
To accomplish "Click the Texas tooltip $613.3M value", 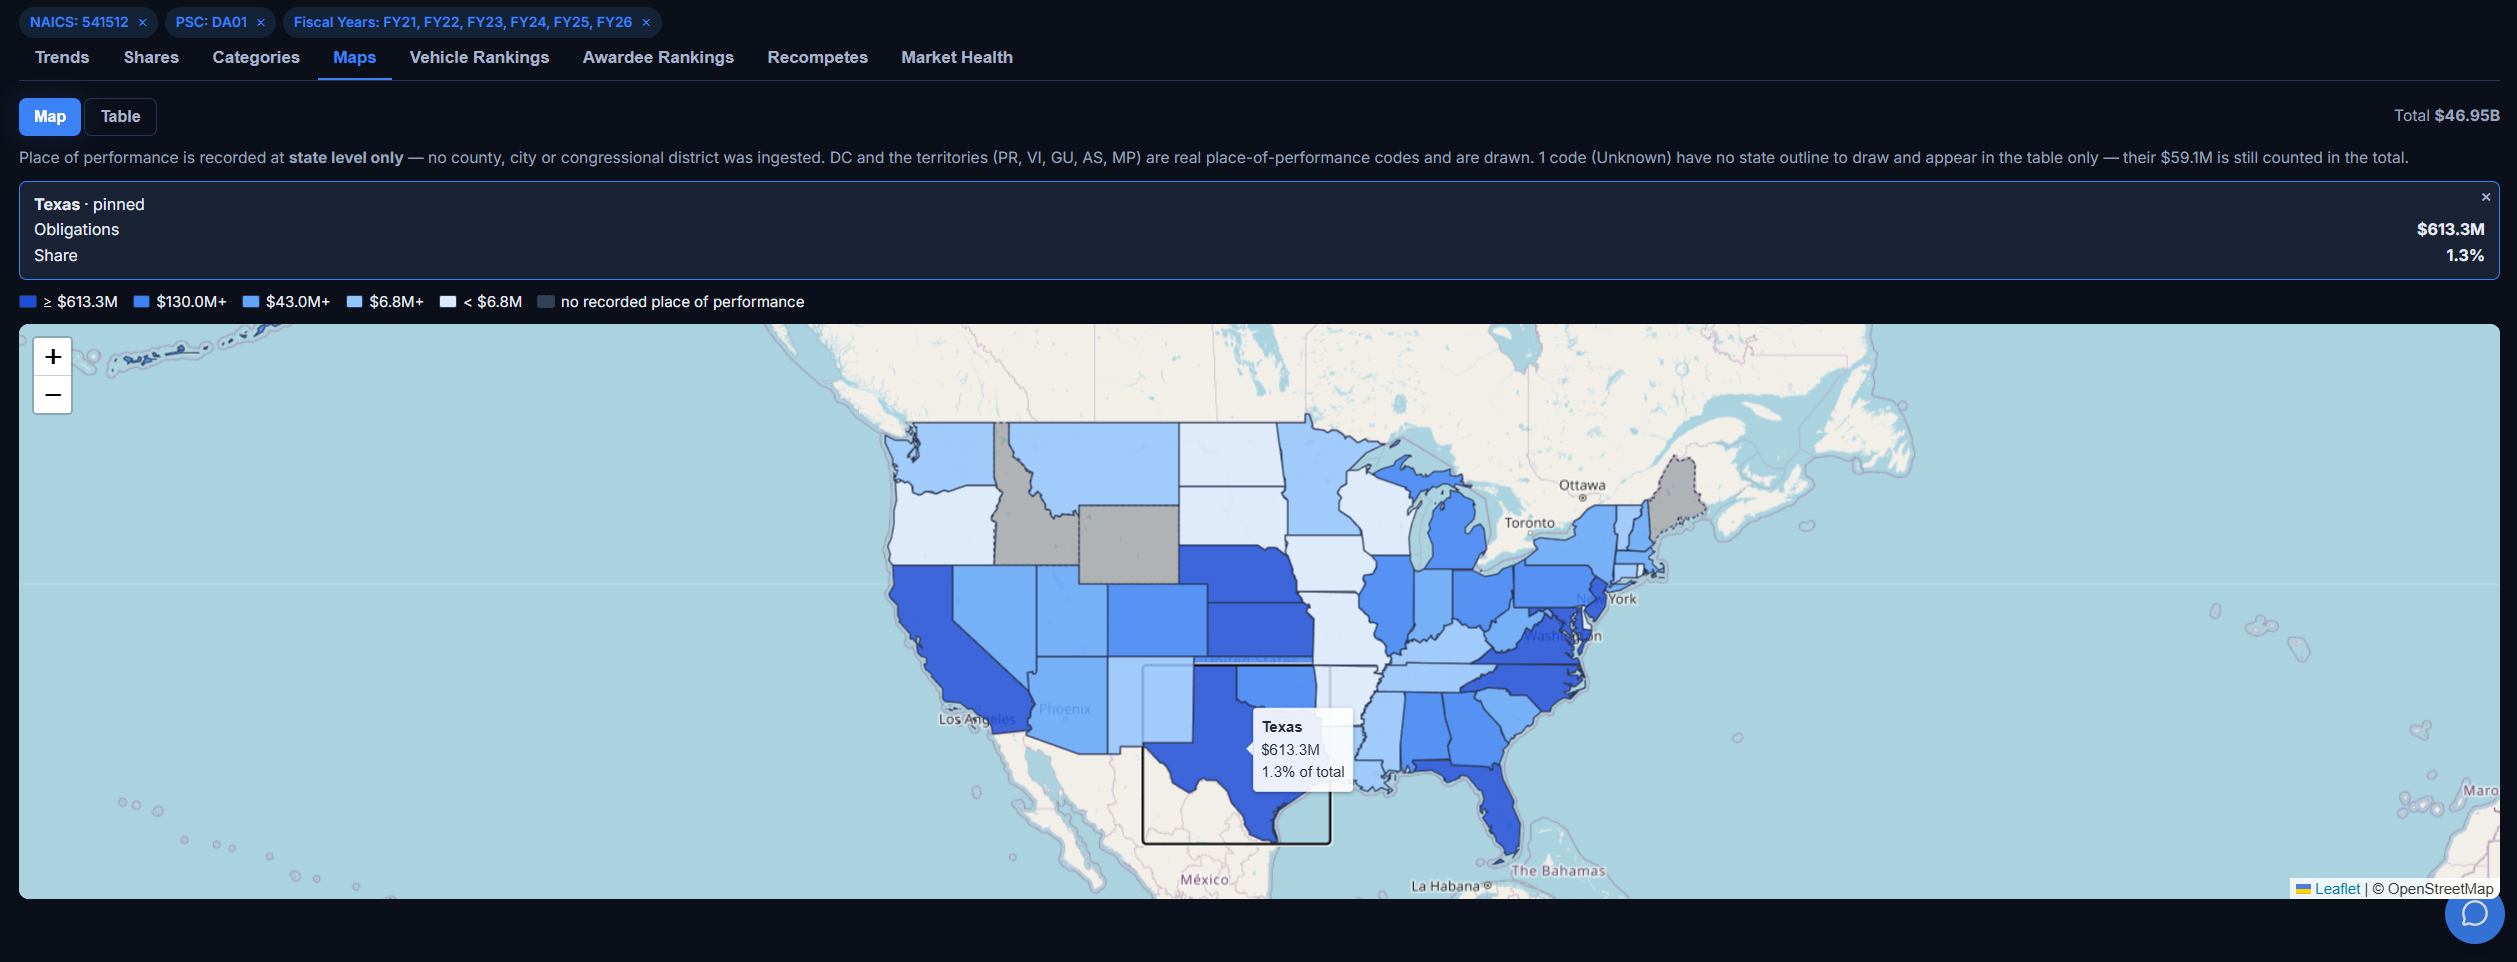I will tap(1290, 749).
